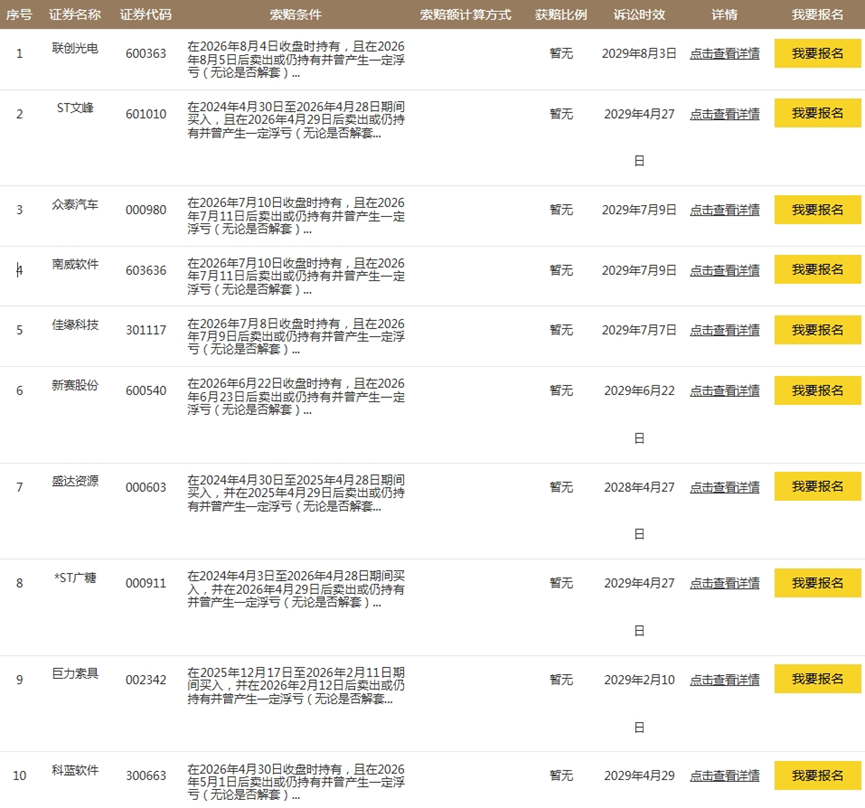Open 点击查看详情 link for ST文峰
The width and height of the screenshot is (865, 808).
click(x=724, y=114)
